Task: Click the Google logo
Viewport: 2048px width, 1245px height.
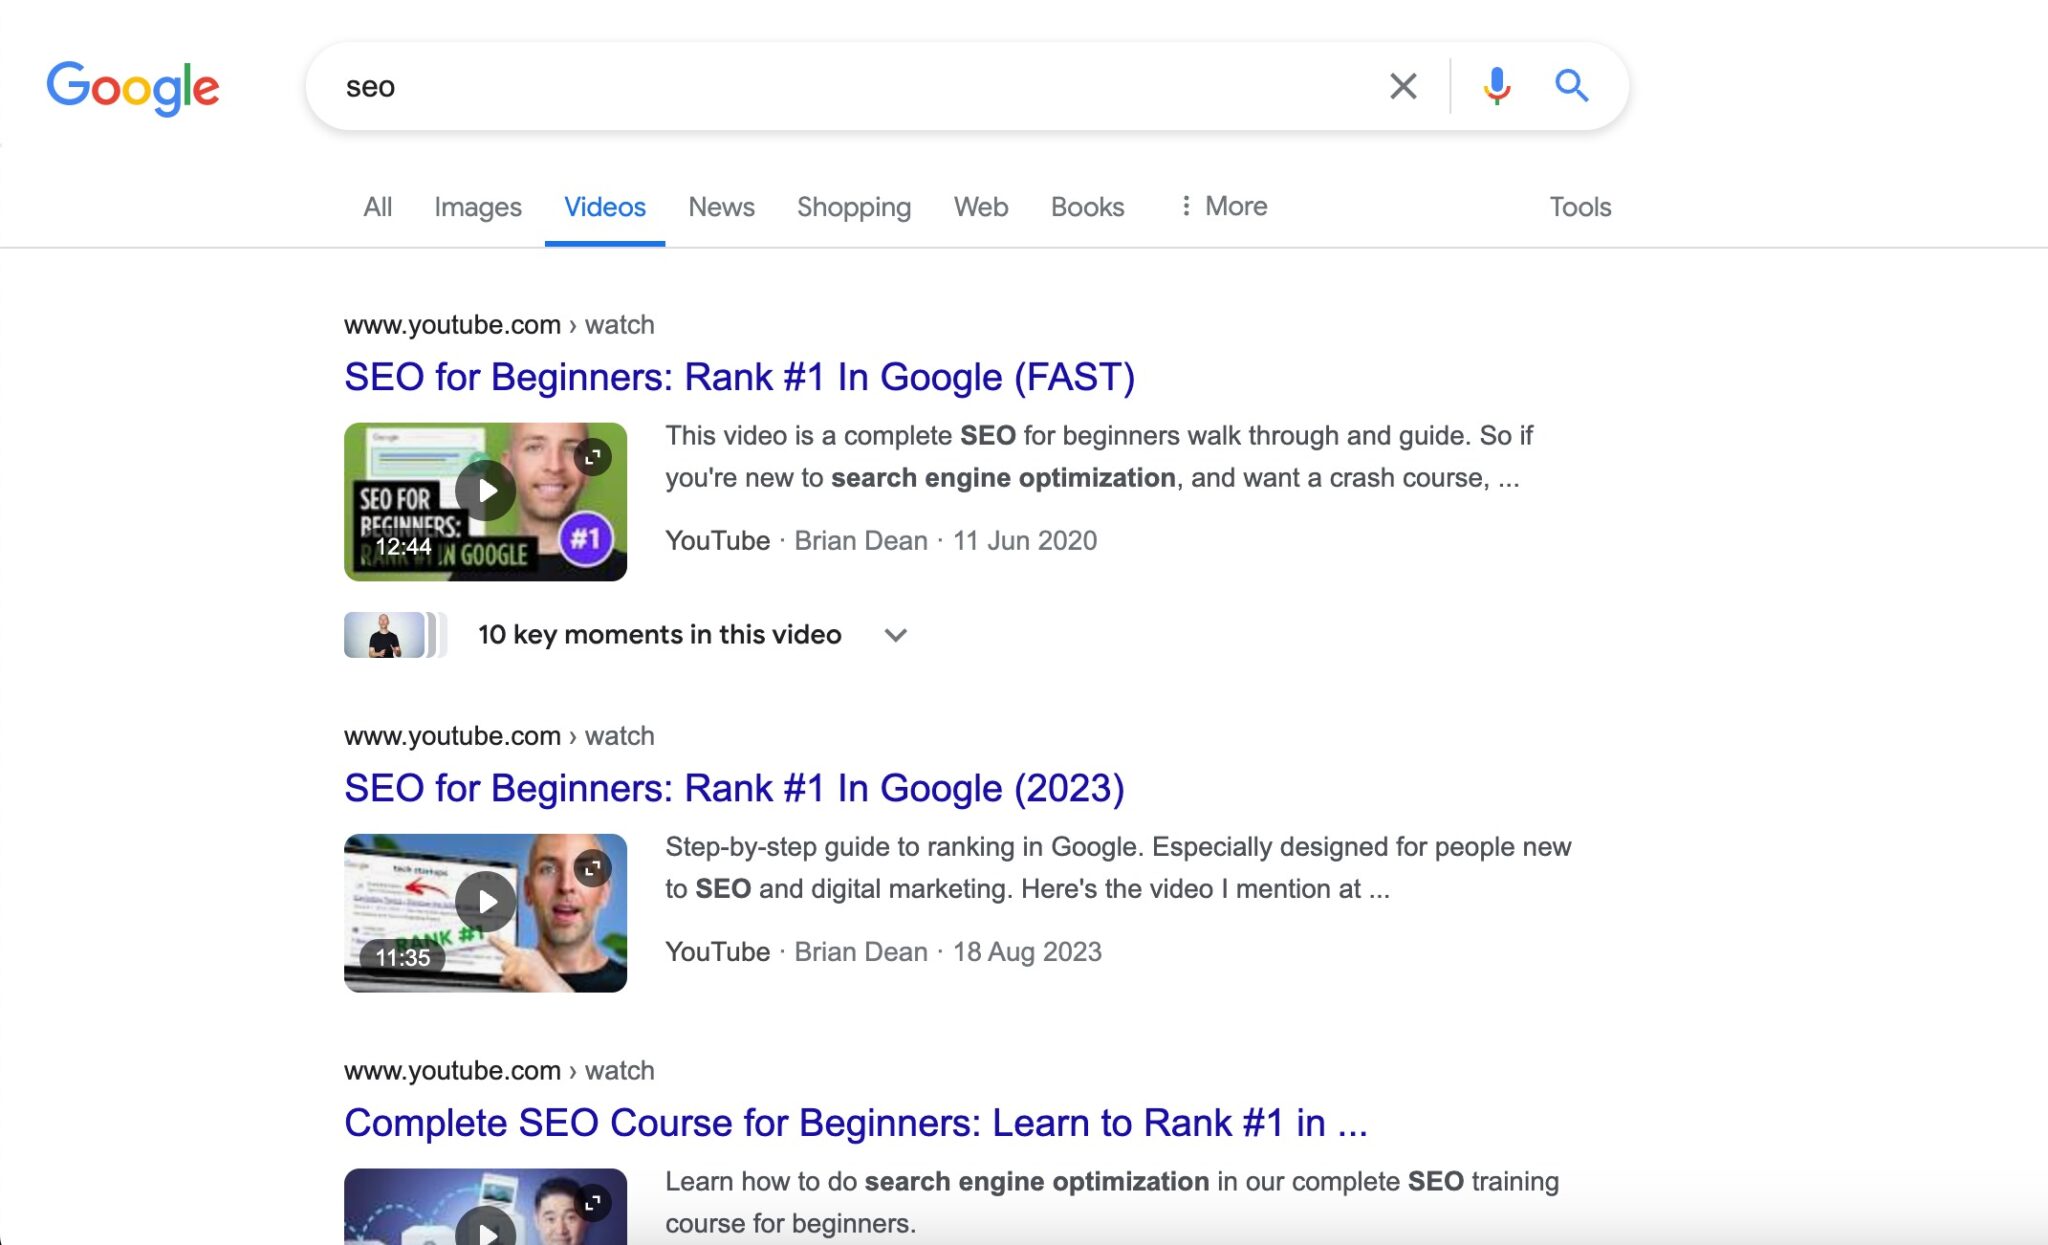Action: click(x=133, y=88)
